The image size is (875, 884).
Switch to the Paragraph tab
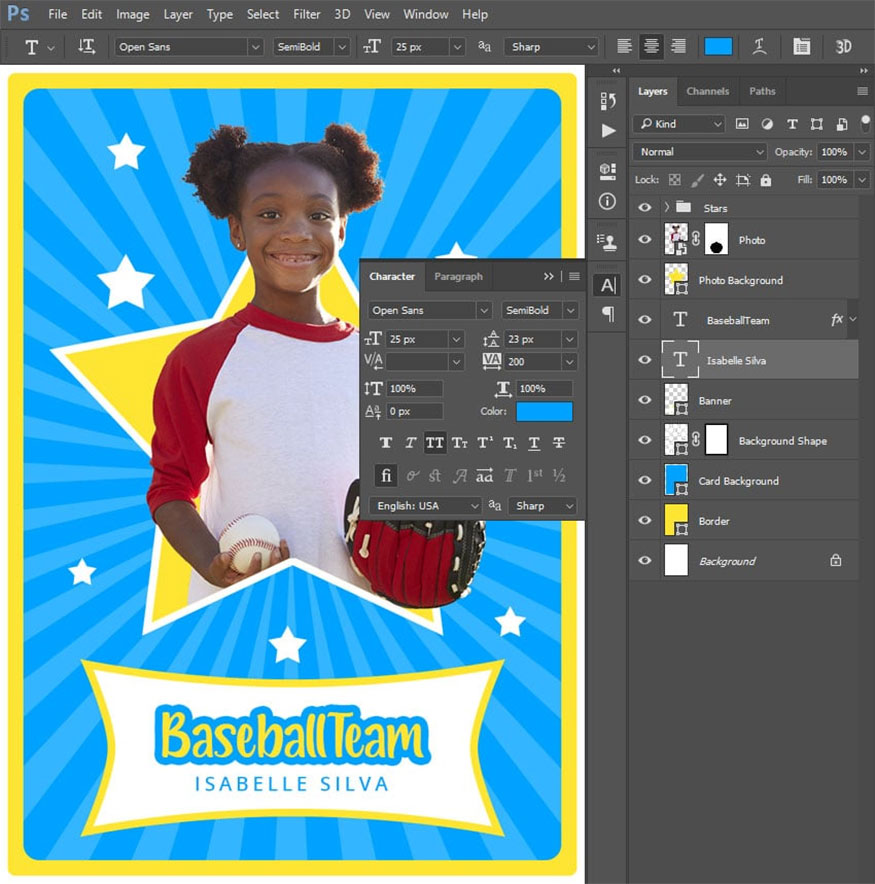[x=458, y=276]
